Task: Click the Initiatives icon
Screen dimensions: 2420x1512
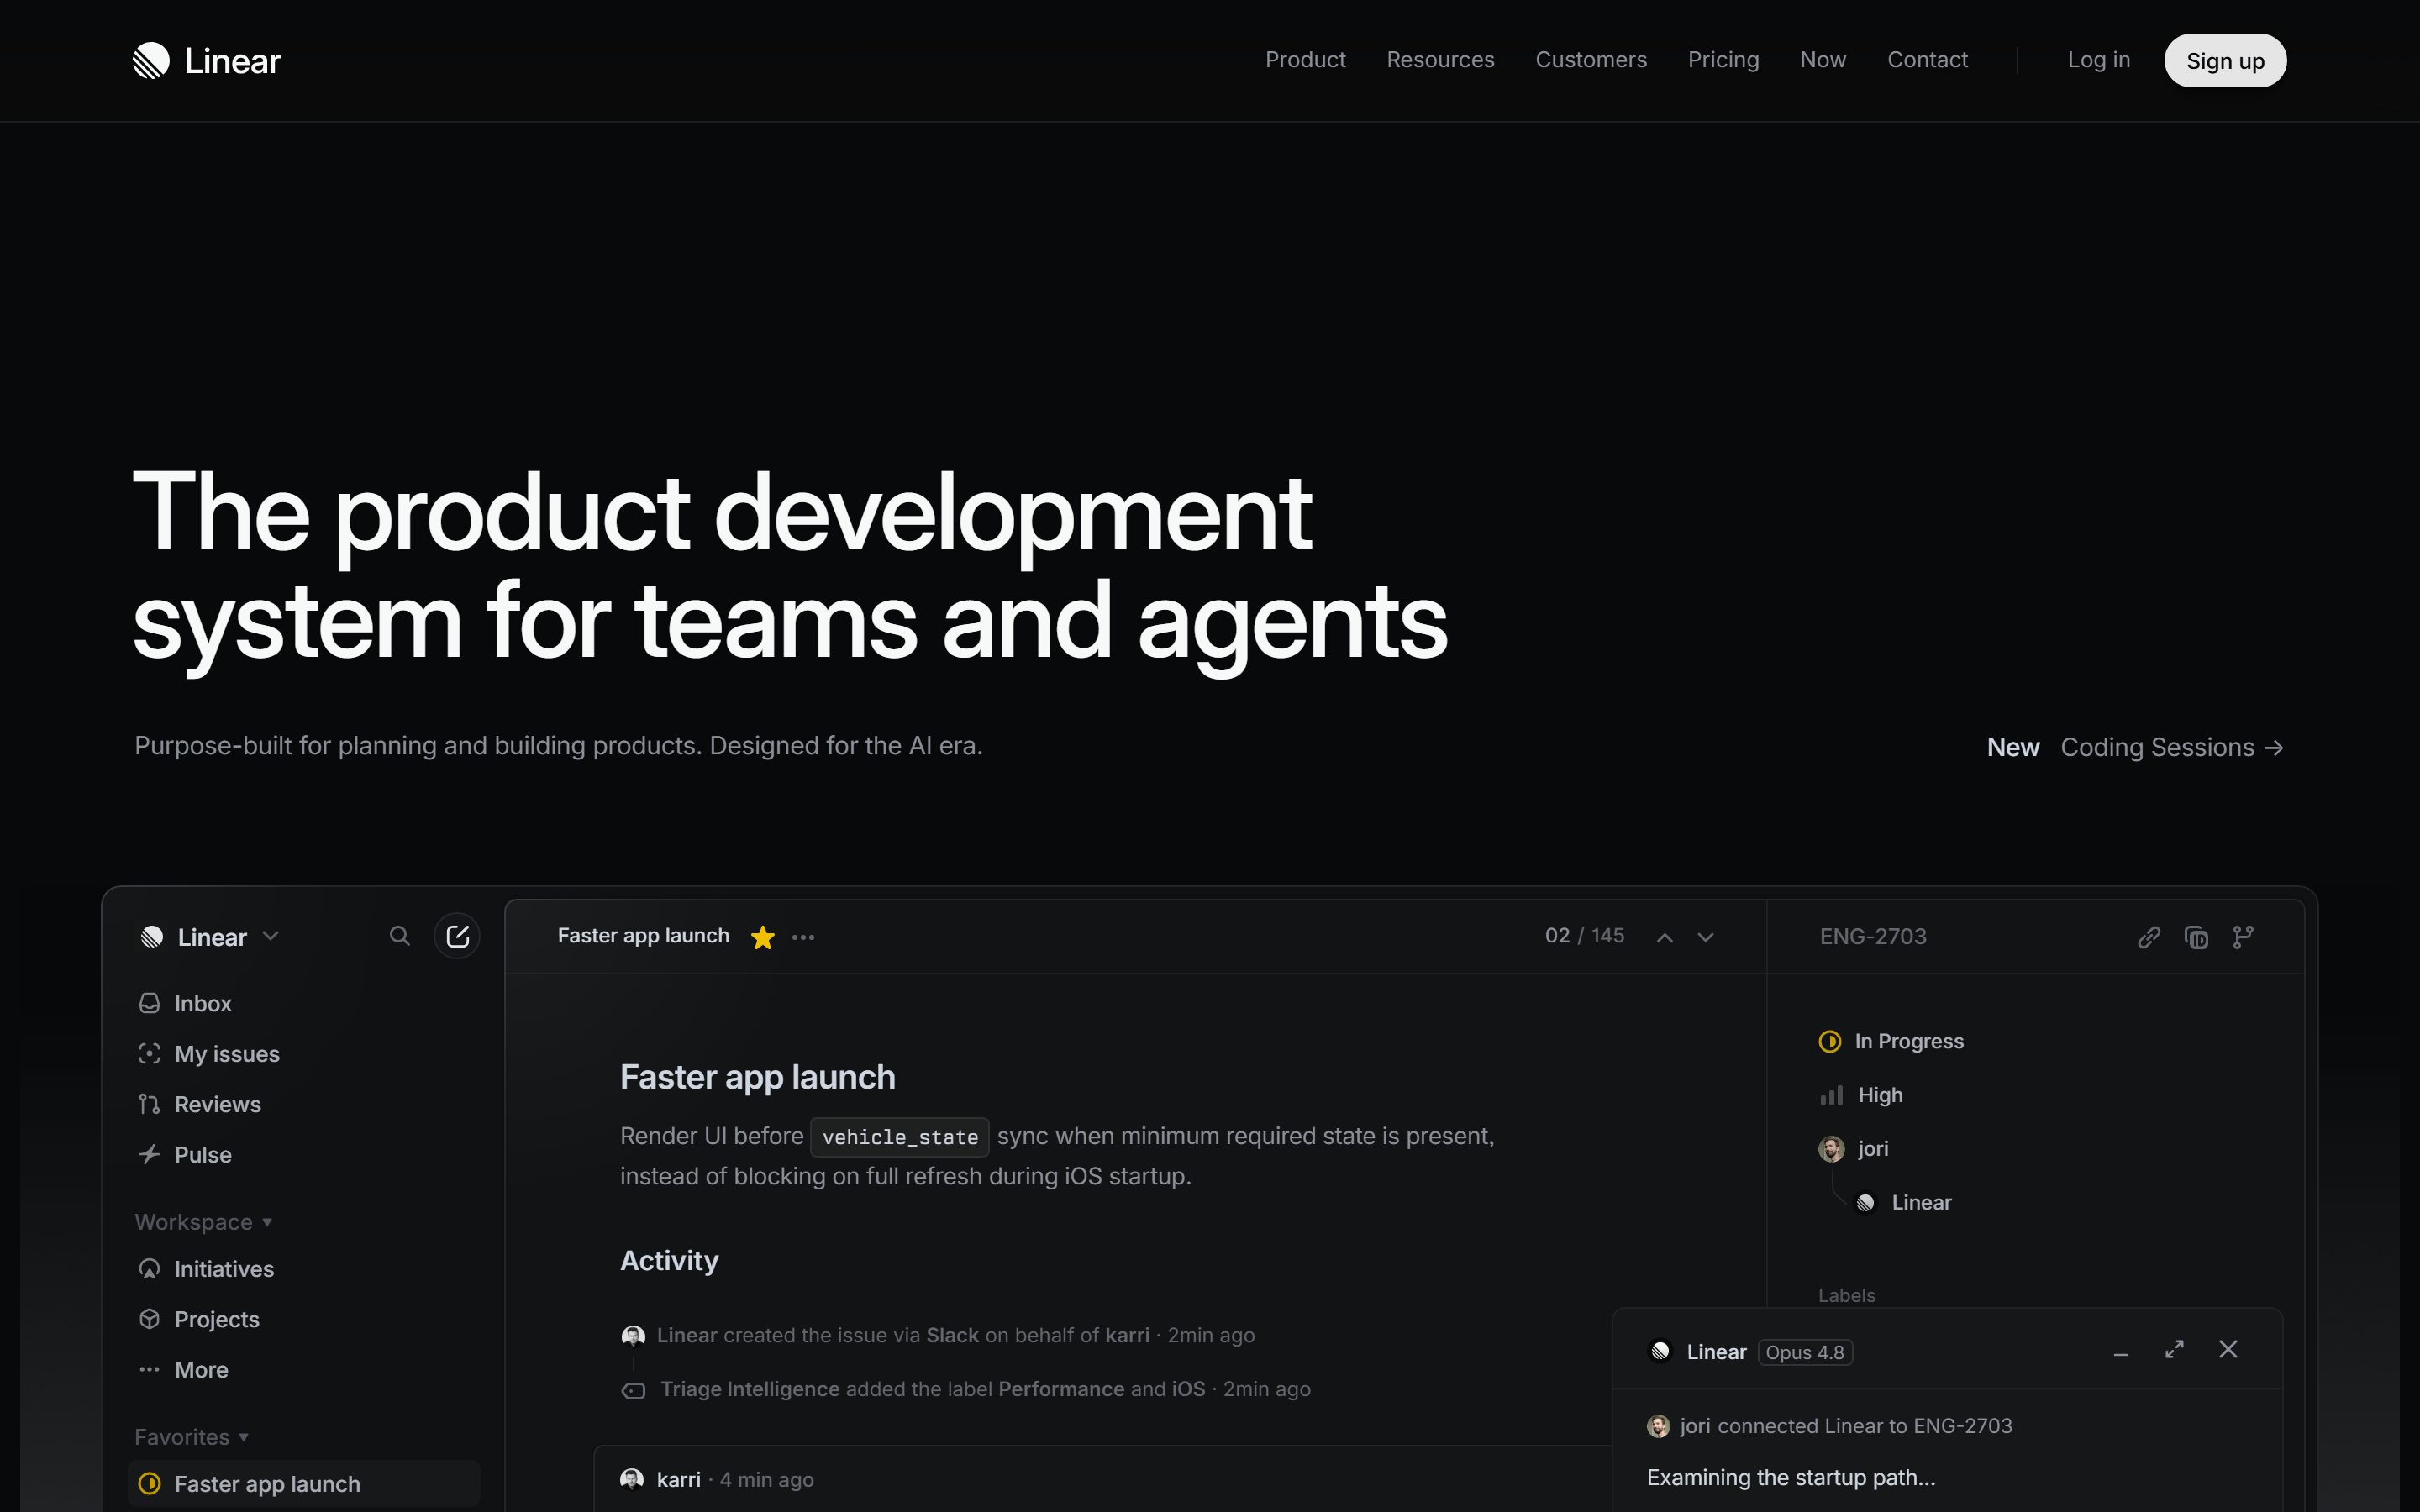Action: 149,1269
